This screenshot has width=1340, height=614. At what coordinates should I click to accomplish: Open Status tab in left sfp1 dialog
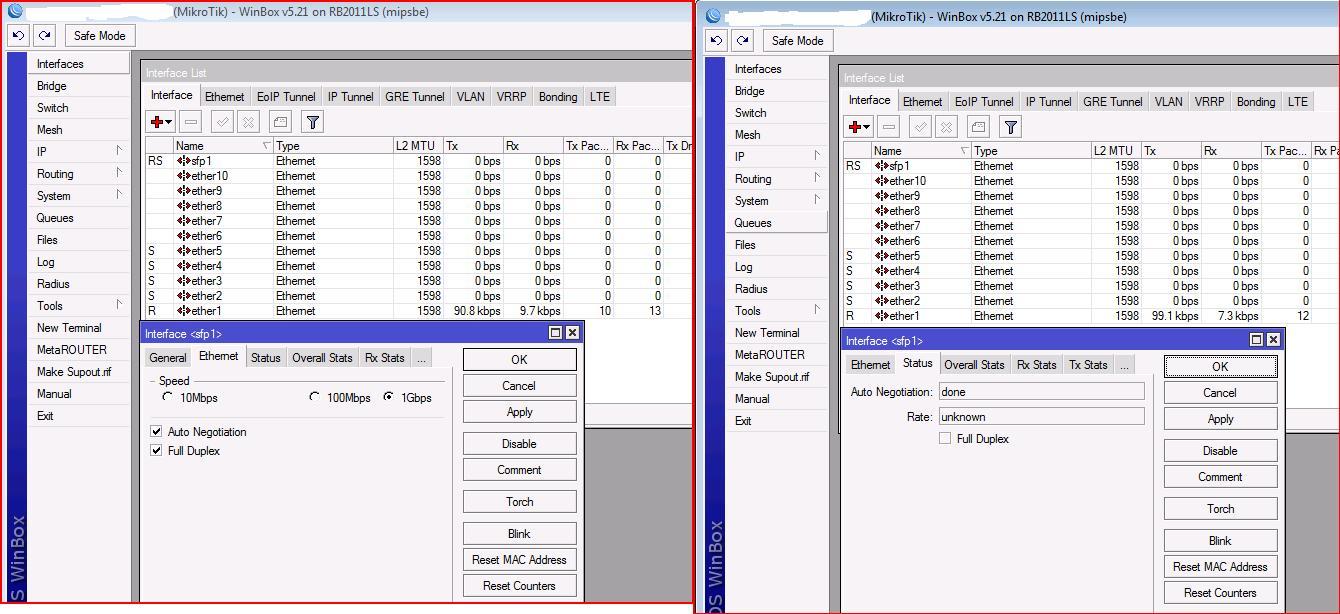pyautogui.click(x=266, y=357)
